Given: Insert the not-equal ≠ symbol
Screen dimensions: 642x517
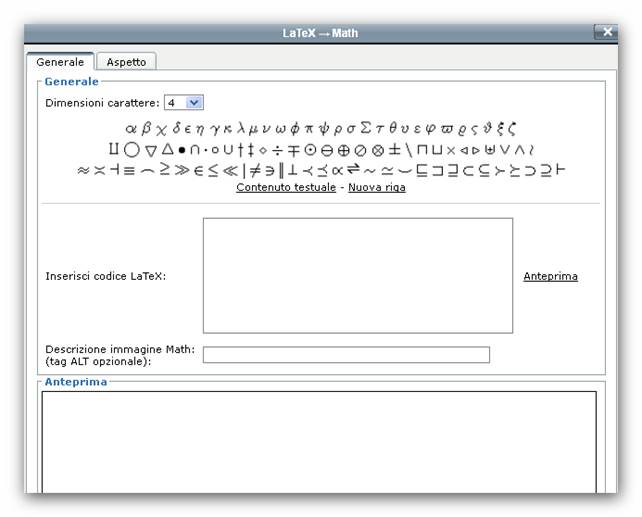Looking at the screenshot, I should click(255, 170).
